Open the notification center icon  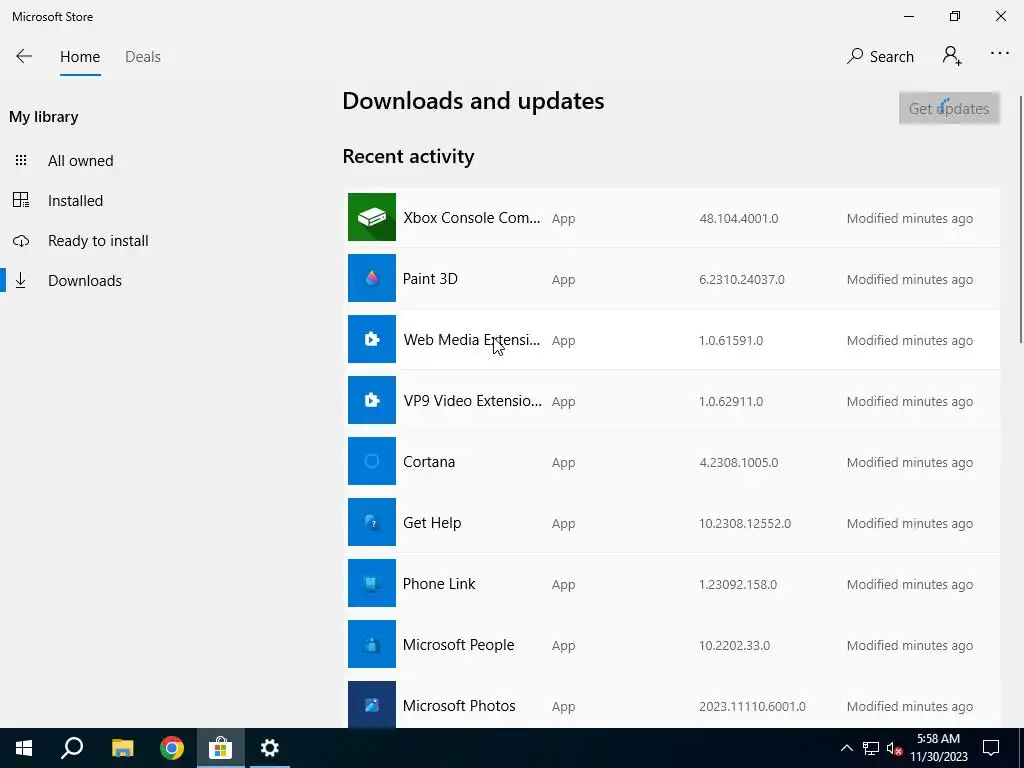pyautogui.click(x=991, y=748)
